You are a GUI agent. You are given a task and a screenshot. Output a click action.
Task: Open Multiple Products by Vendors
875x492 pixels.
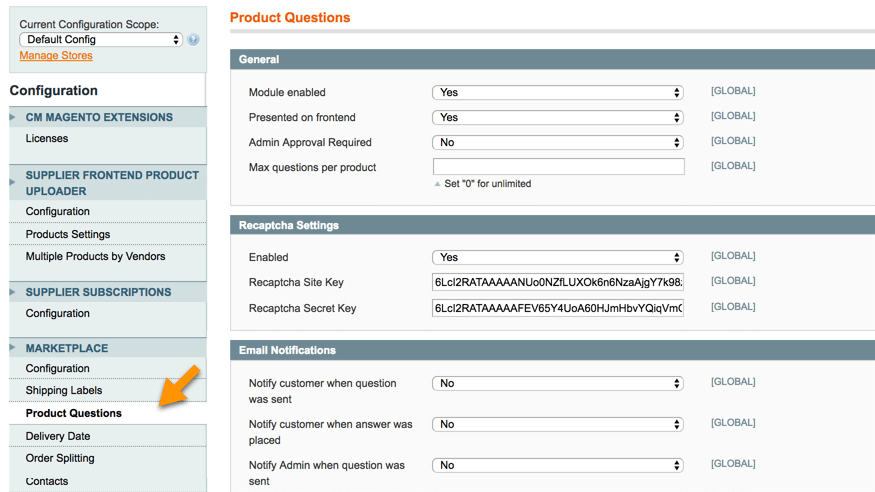coord(95,257)
